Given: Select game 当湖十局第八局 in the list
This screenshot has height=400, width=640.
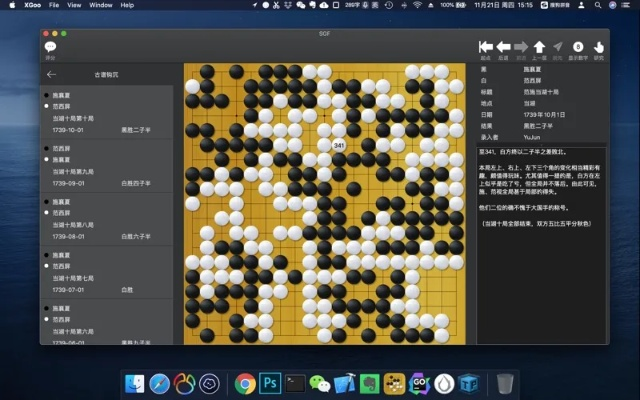Looking at the screenshot, I should coord(107,219).
